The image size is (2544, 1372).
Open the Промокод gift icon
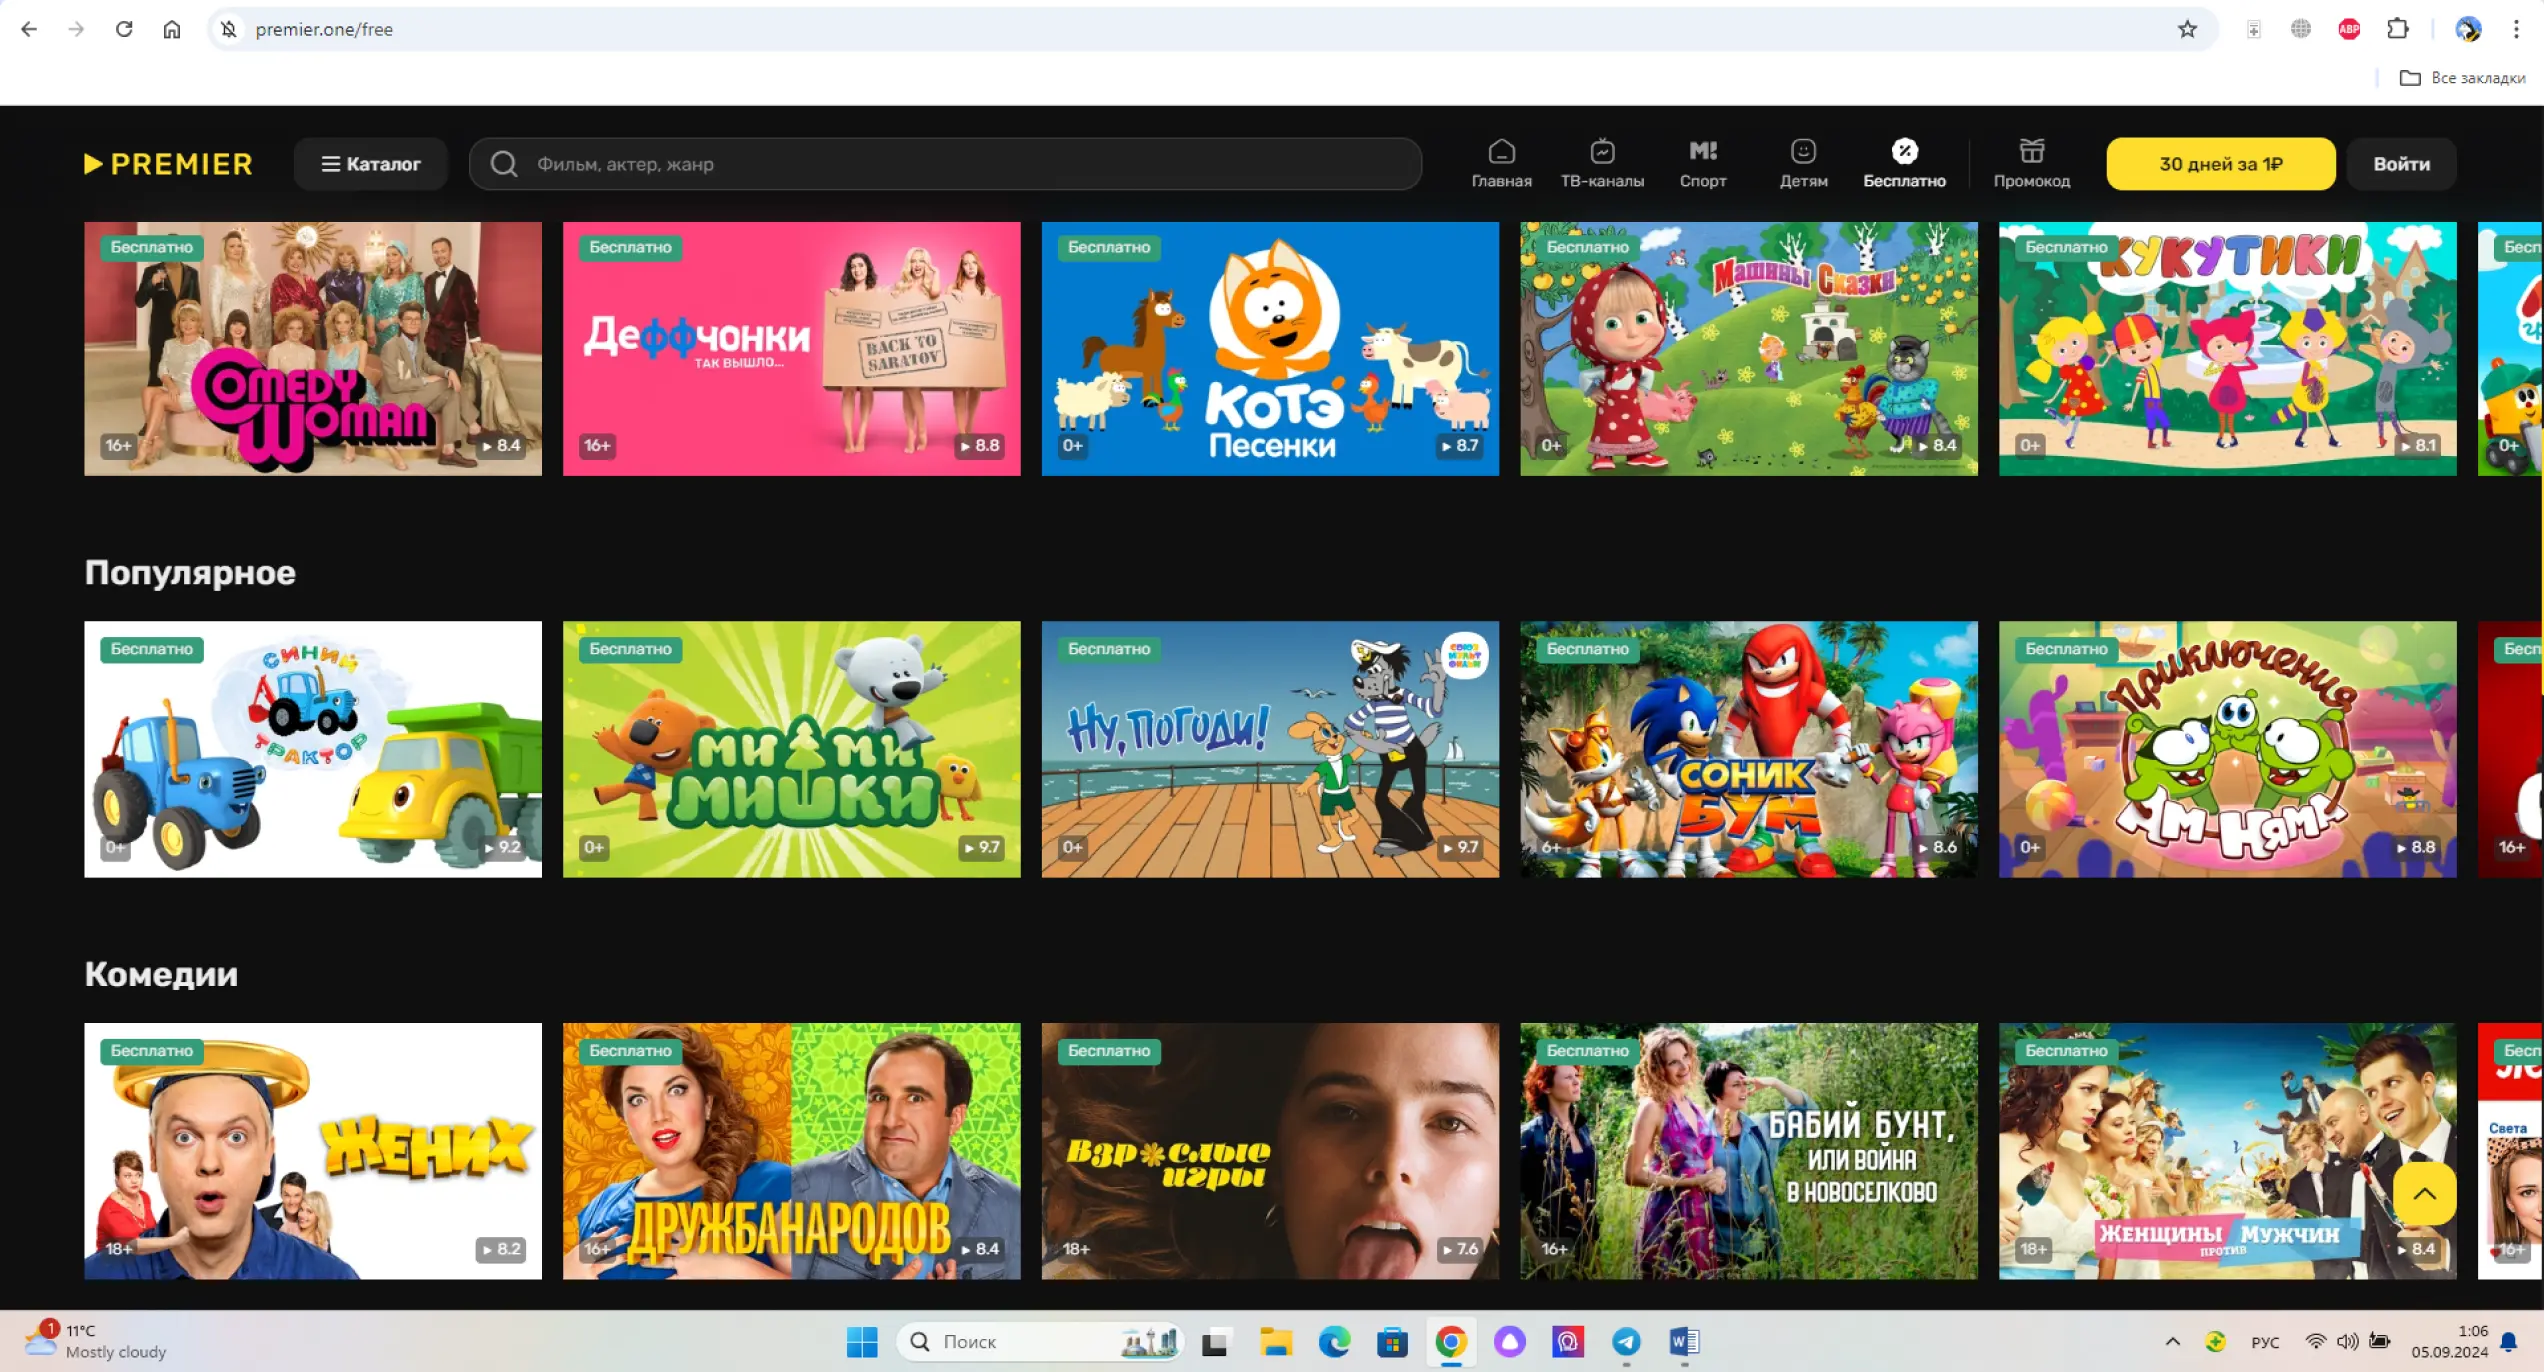pyautogui.click(x=2031, y=163)
